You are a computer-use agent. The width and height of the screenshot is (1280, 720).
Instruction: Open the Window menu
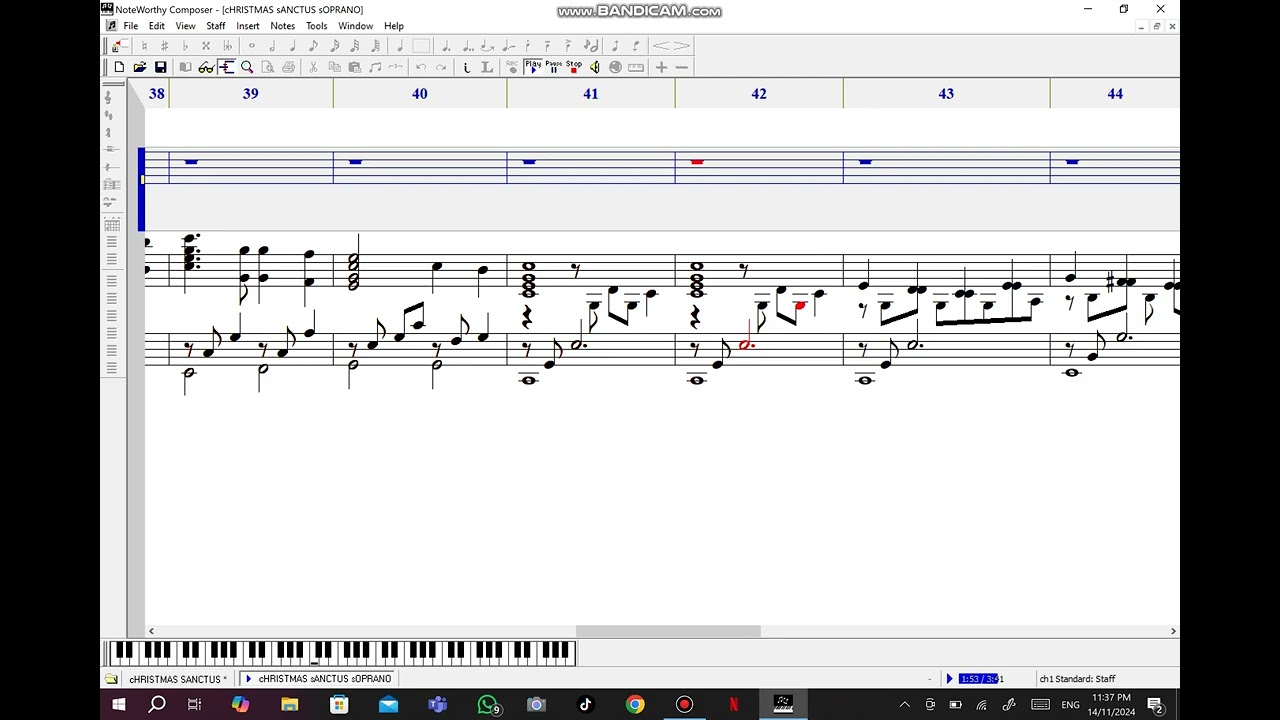click(x=356, y=26)
